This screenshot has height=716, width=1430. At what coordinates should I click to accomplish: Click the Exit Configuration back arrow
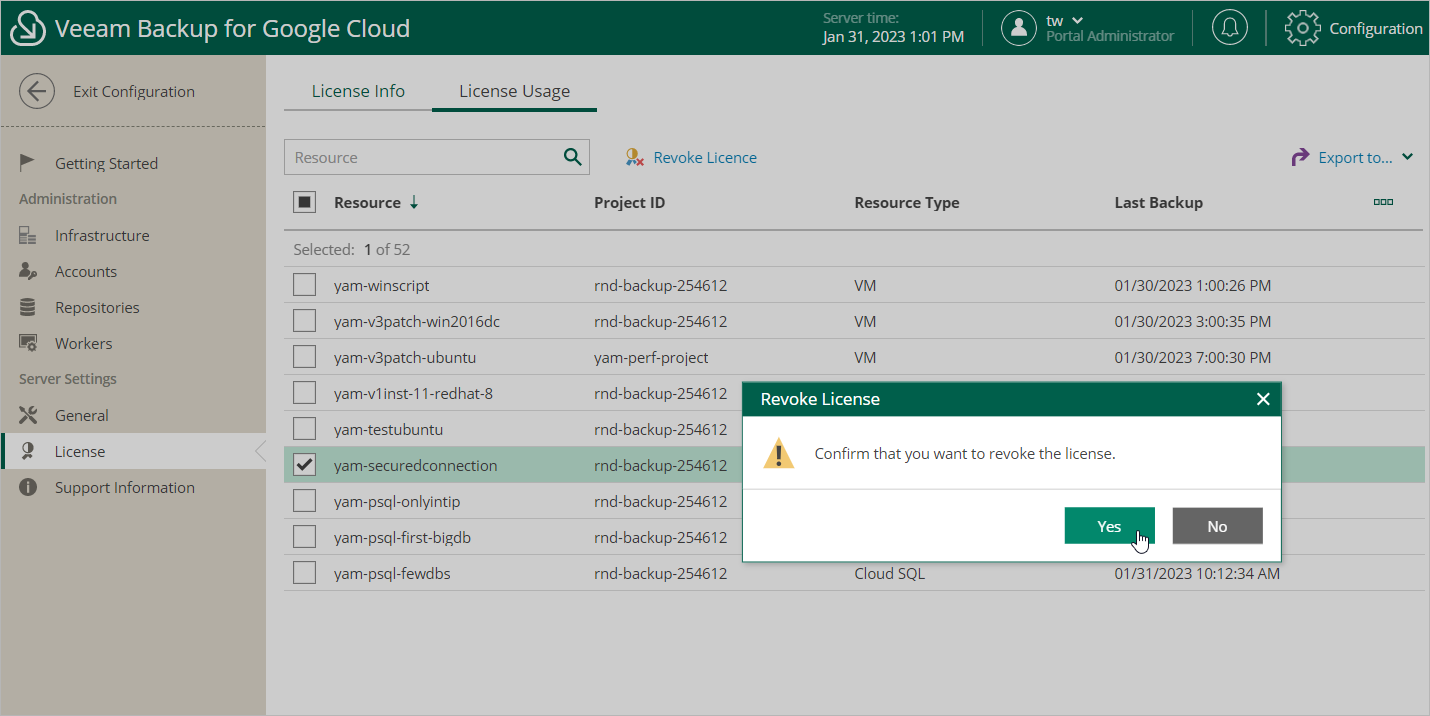click(x=37, y=91)
